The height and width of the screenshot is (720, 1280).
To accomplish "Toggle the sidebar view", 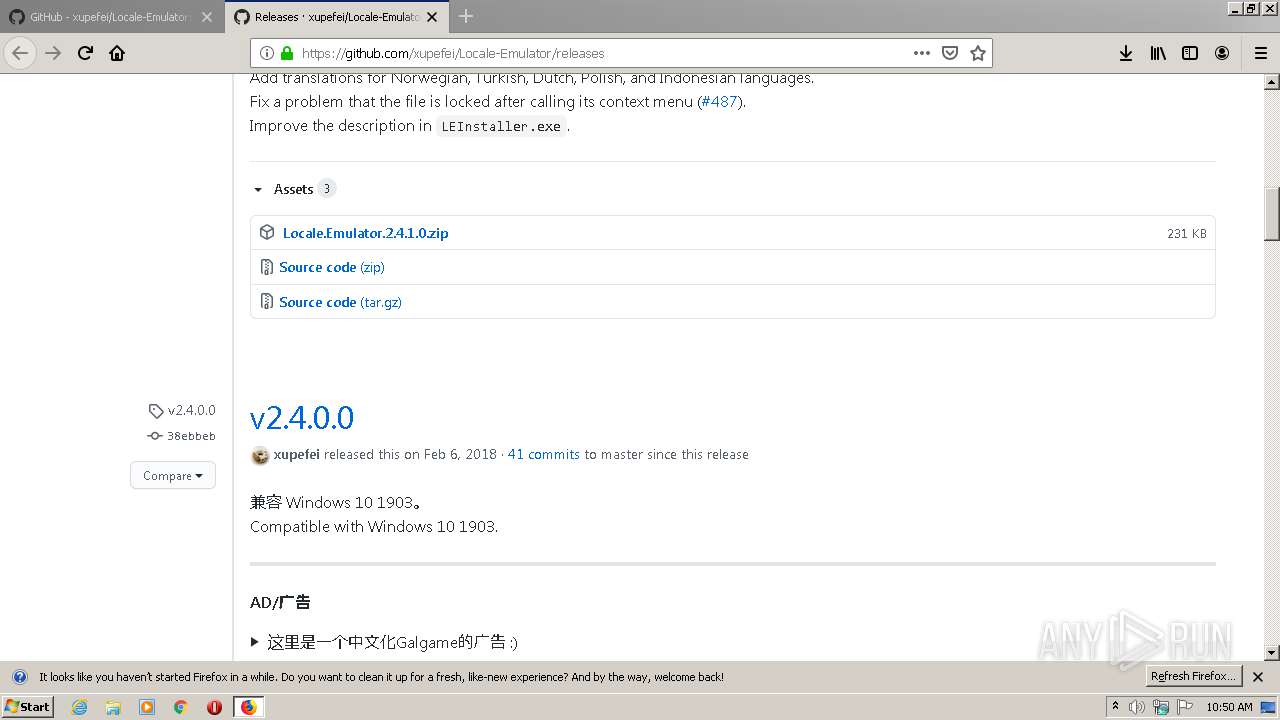I will pos(1190,53).
